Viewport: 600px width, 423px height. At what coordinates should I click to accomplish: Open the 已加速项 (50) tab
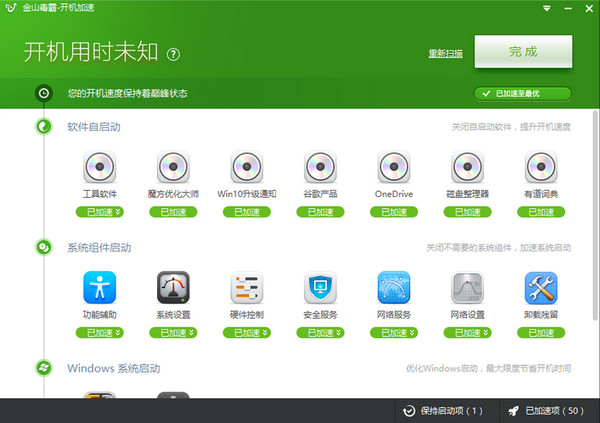click(546, 411)
